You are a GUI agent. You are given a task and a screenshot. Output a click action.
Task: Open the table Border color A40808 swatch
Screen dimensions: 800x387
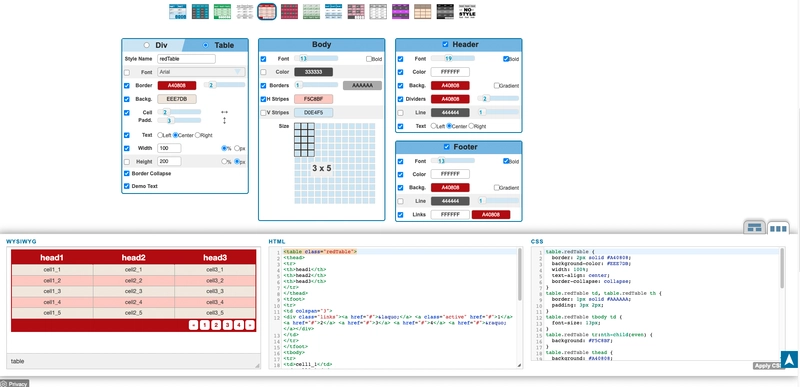(x=177, y=86)
